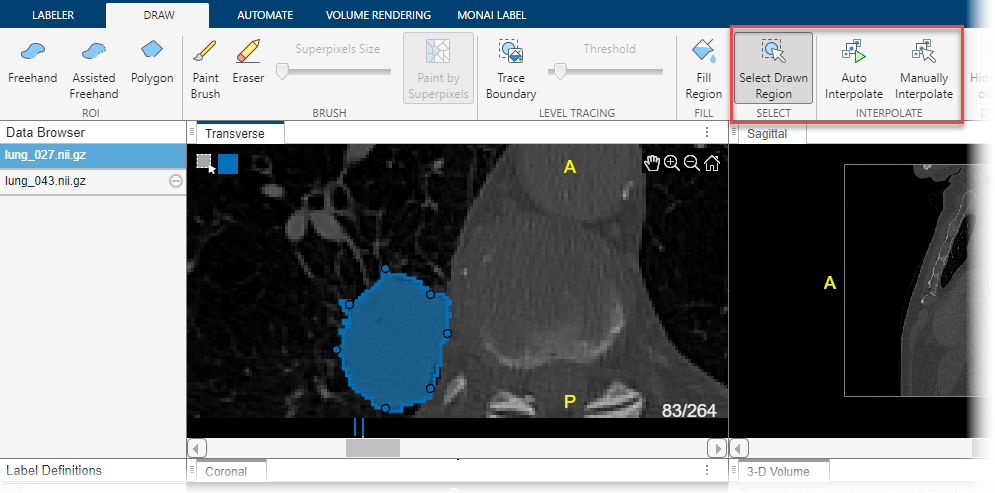Click zoom out magnifier in Transverse view
The height and width of the screenshot is (493, 995).
tap(692, 163)
